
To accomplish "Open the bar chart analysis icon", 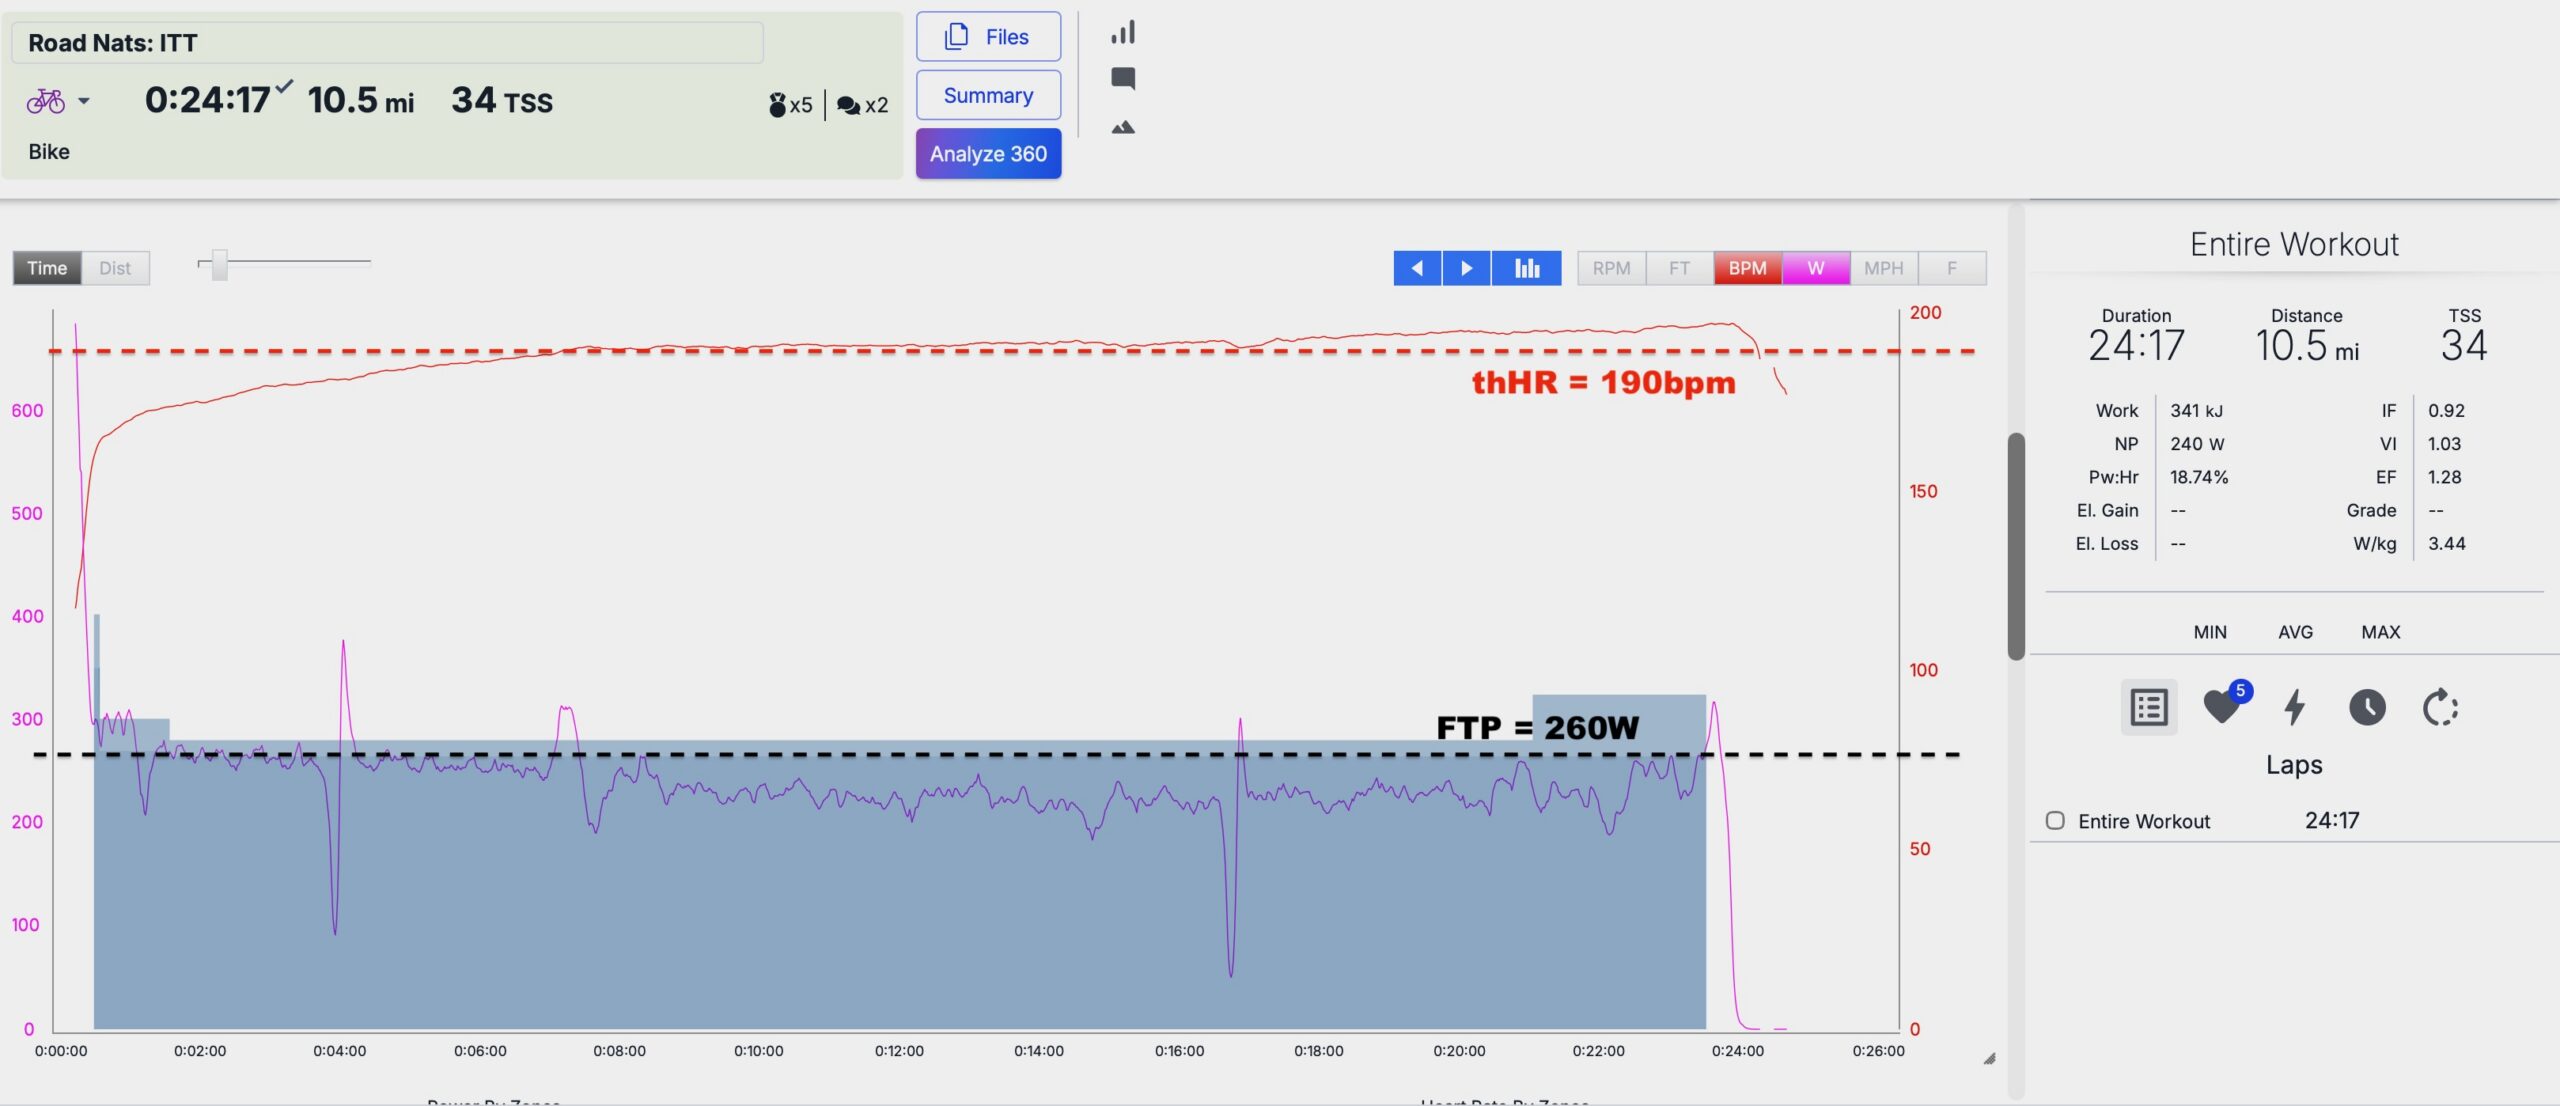I will 1123,32.
